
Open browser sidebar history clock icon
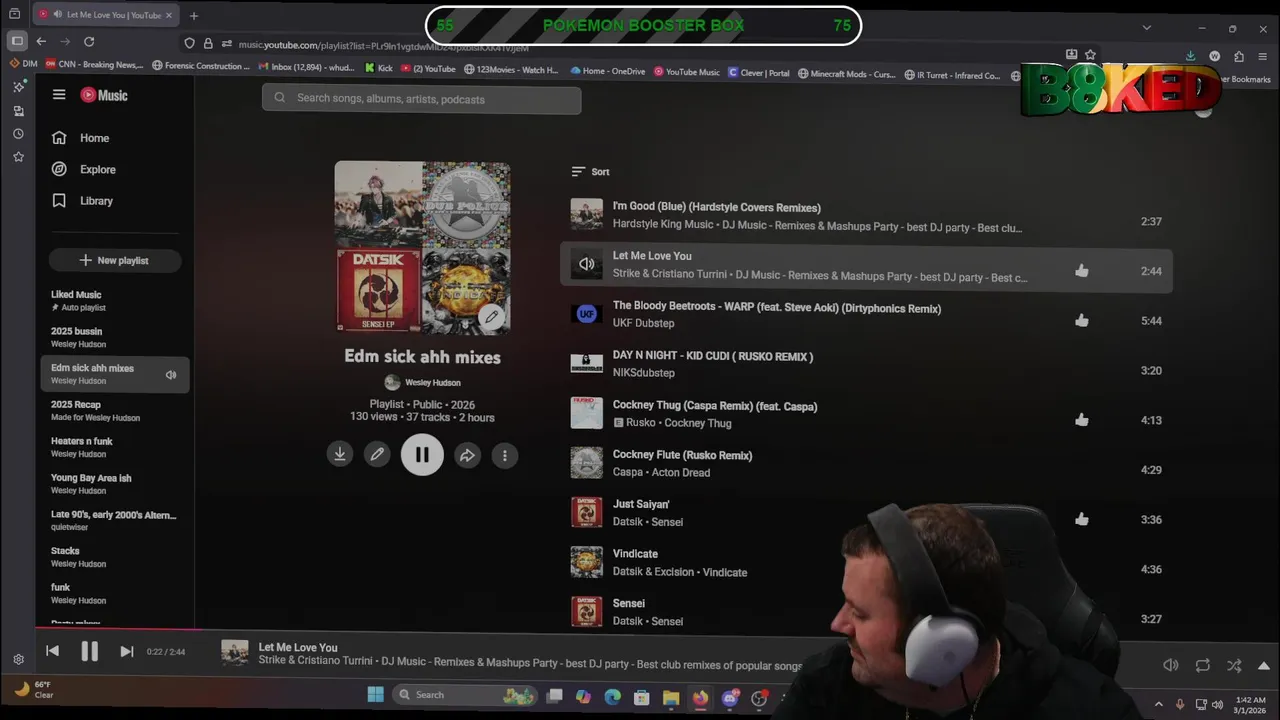point(18,134)
